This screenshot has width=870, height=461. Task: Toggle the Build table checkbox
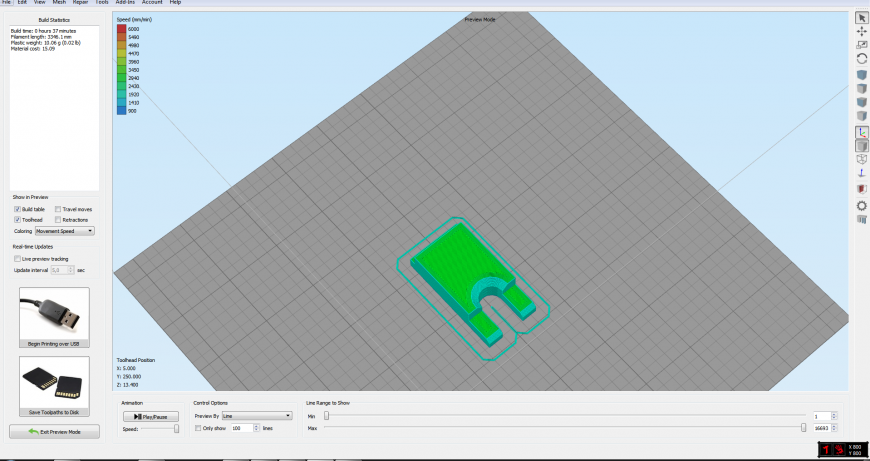point(17,209)
